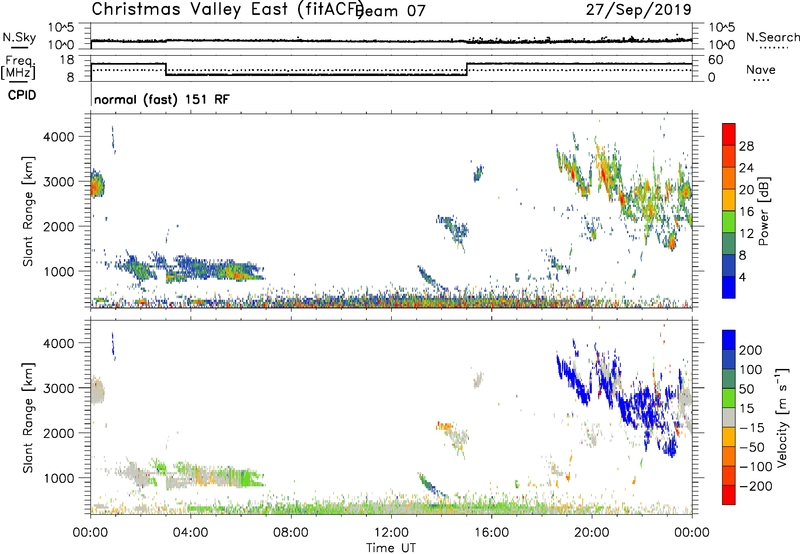Click the "50" label on velocity colorbar

click(747, 389)
